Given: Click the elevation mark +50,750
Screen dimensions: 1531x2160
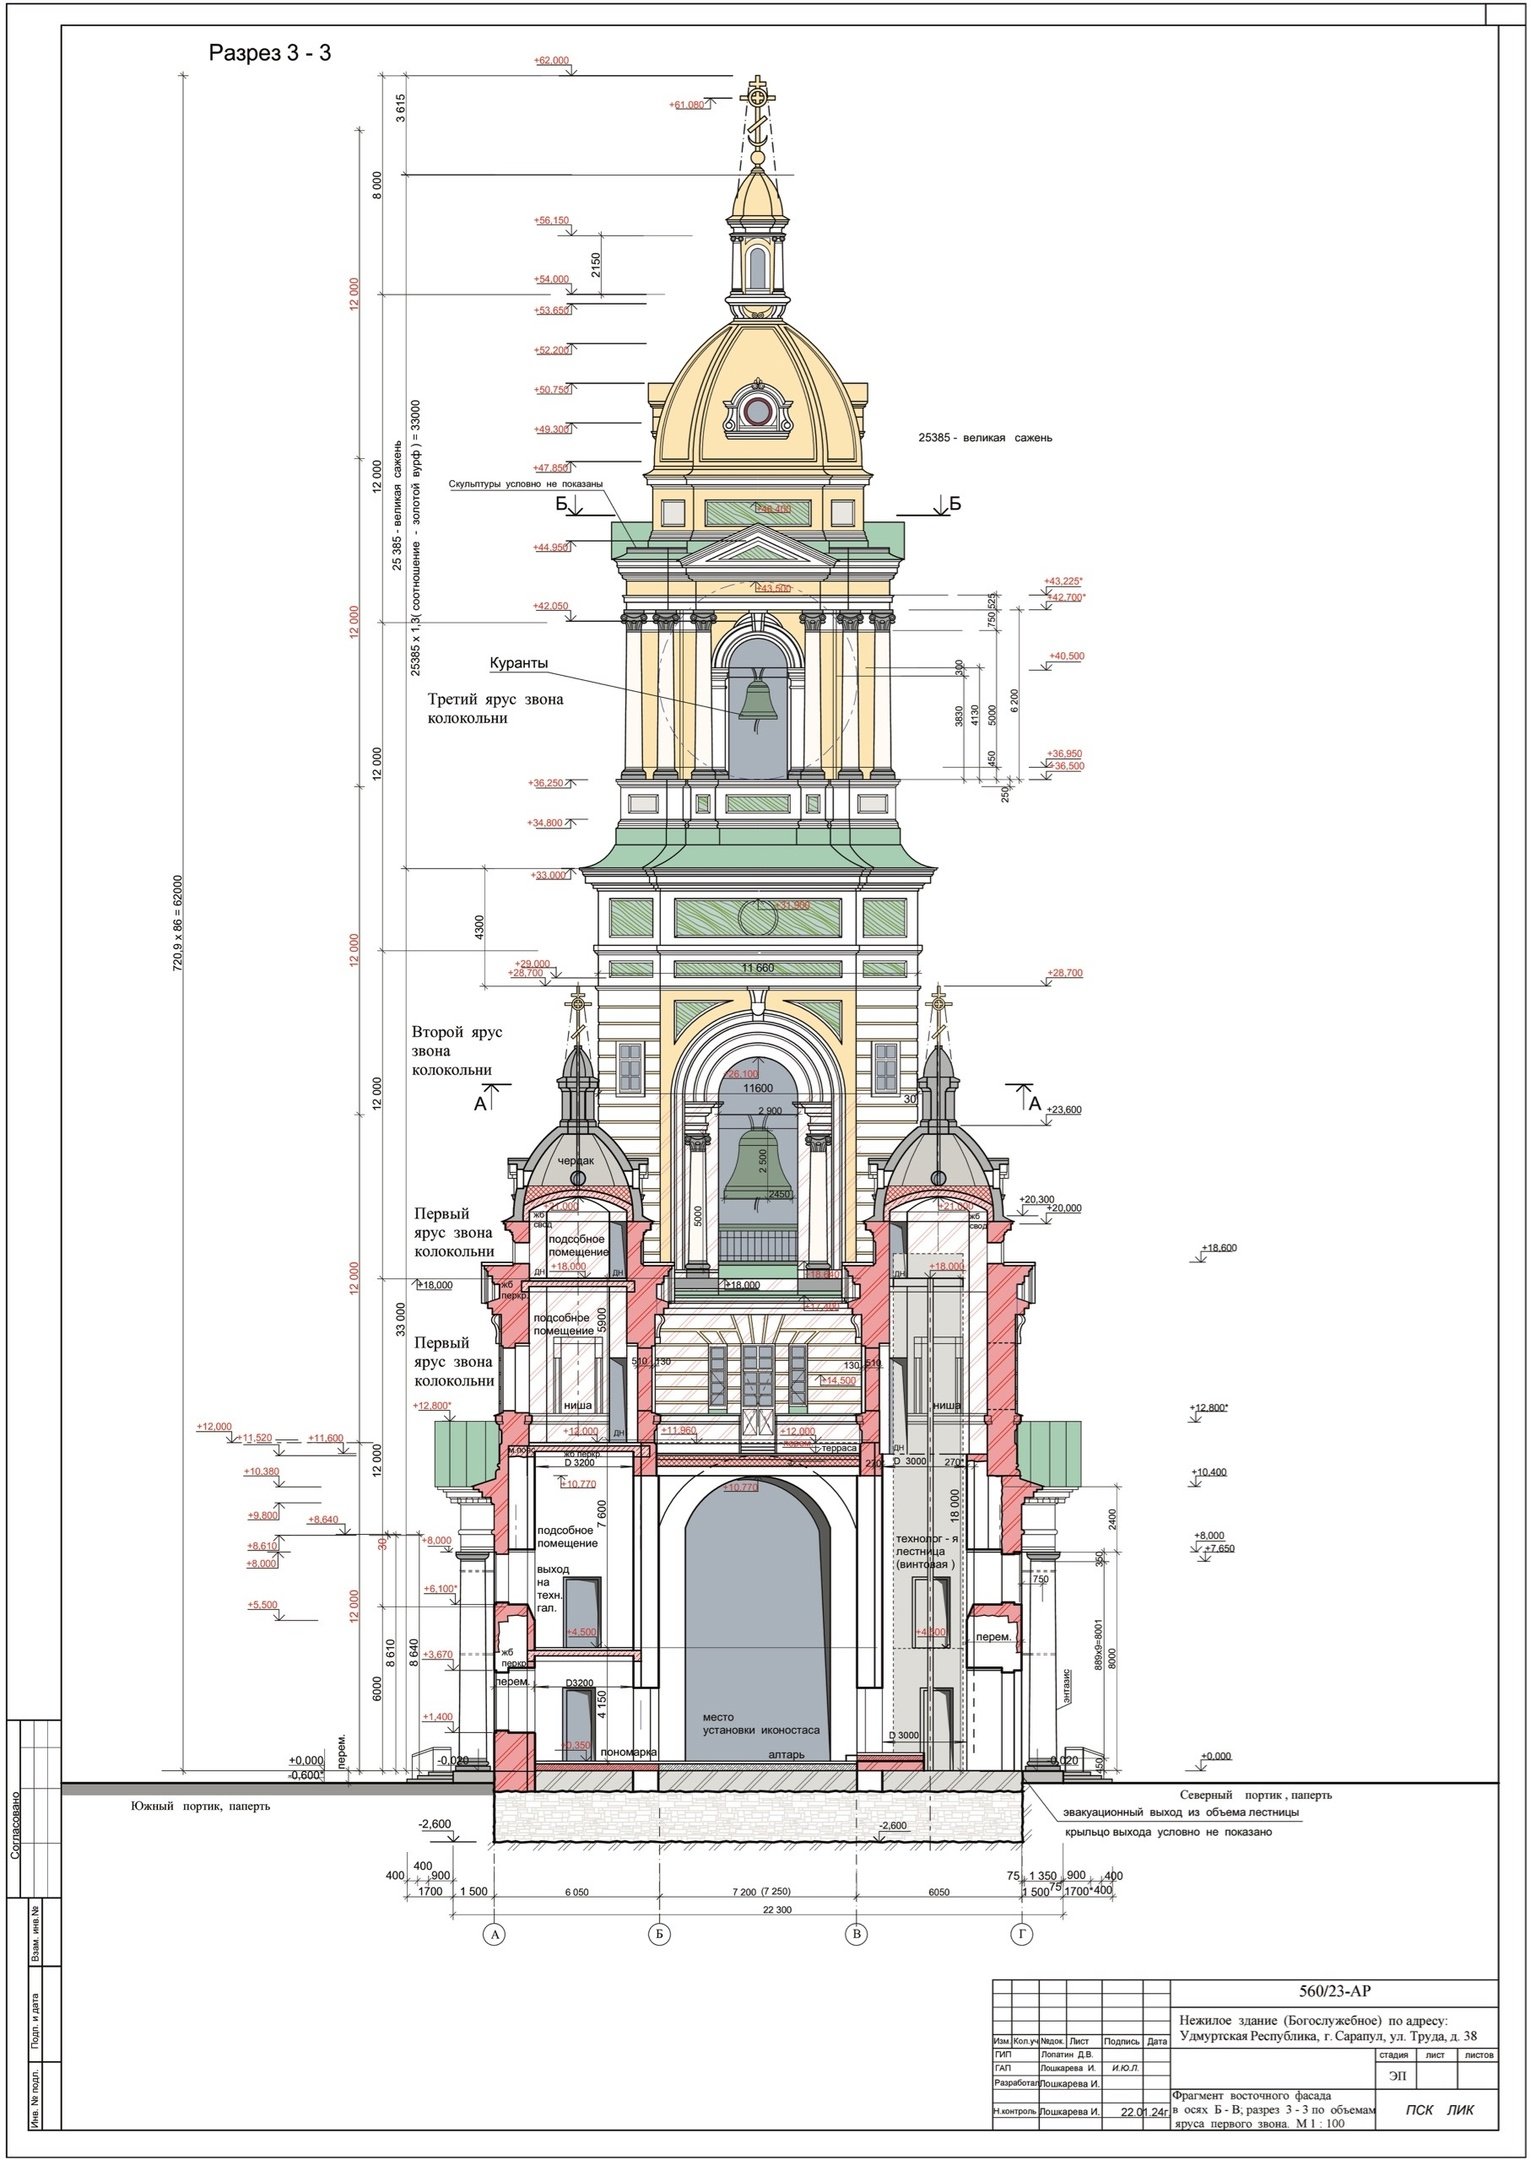Looking at the screenshot, I should point(552,389).
